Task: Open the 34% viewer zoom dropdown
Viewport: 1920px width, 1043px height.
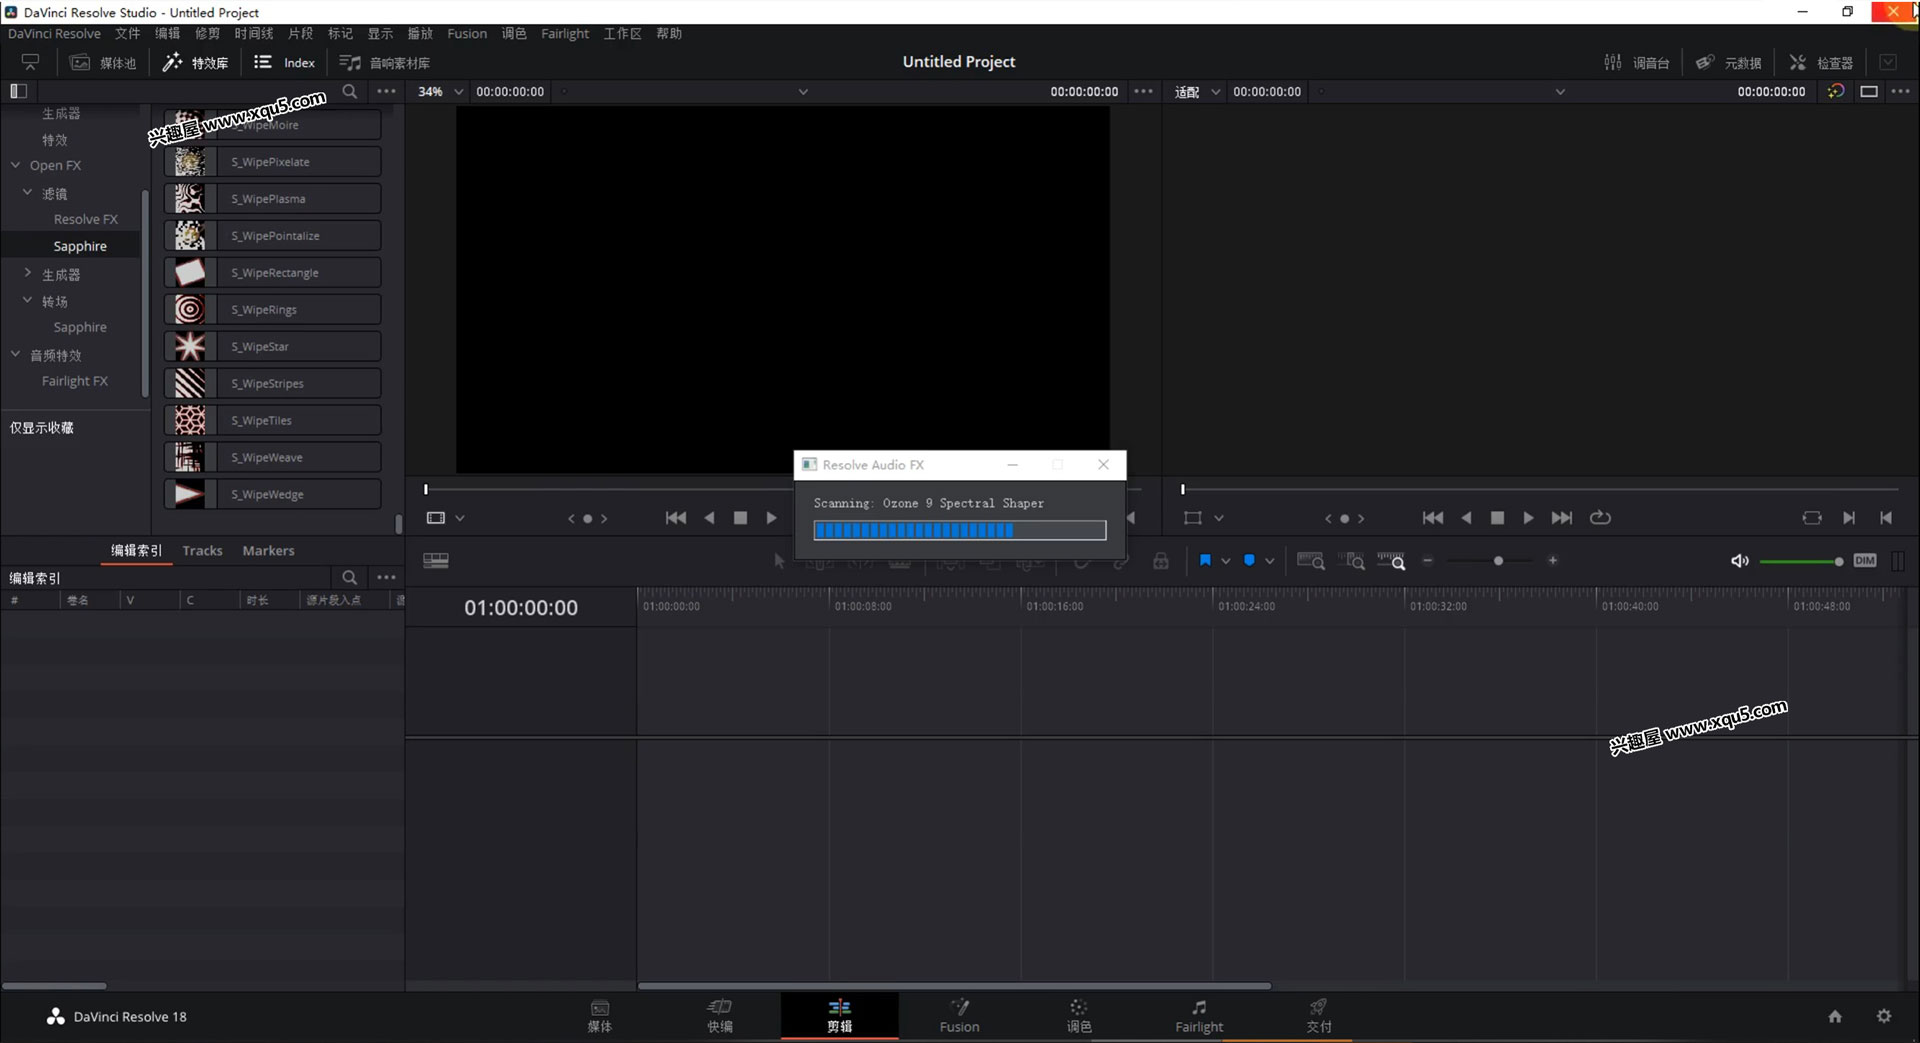Action: point(440,91)
